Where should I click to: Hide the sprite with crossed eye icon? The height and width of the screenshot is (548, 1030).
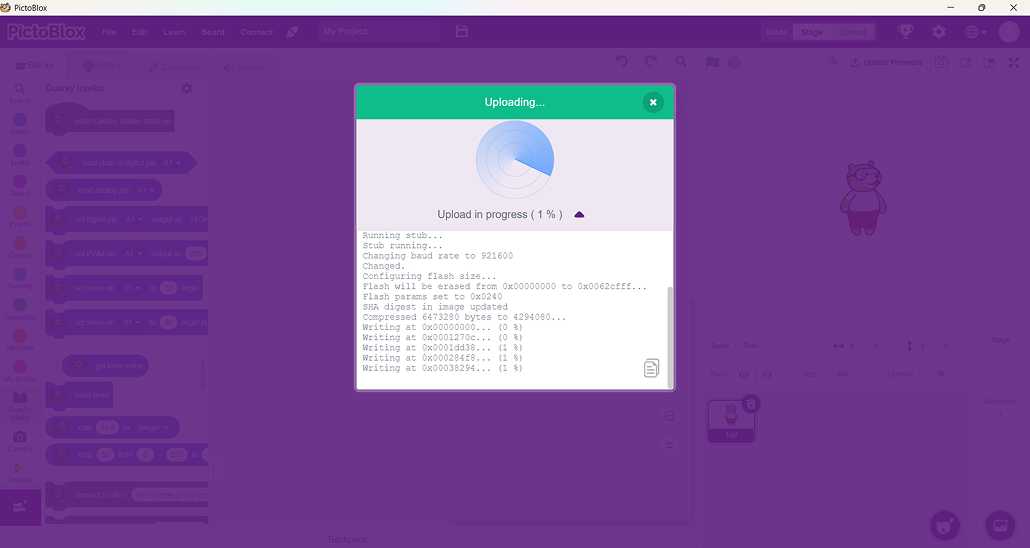pyautogui.click(x=766, y=375)
